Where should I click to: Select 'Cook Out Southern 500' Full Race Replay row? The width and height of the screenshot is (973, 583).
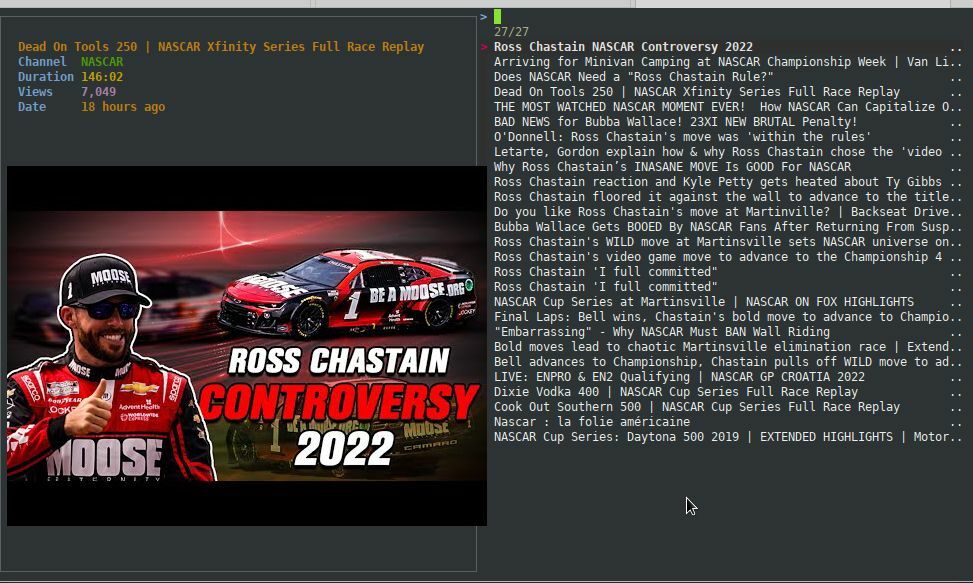pos(727,407)
